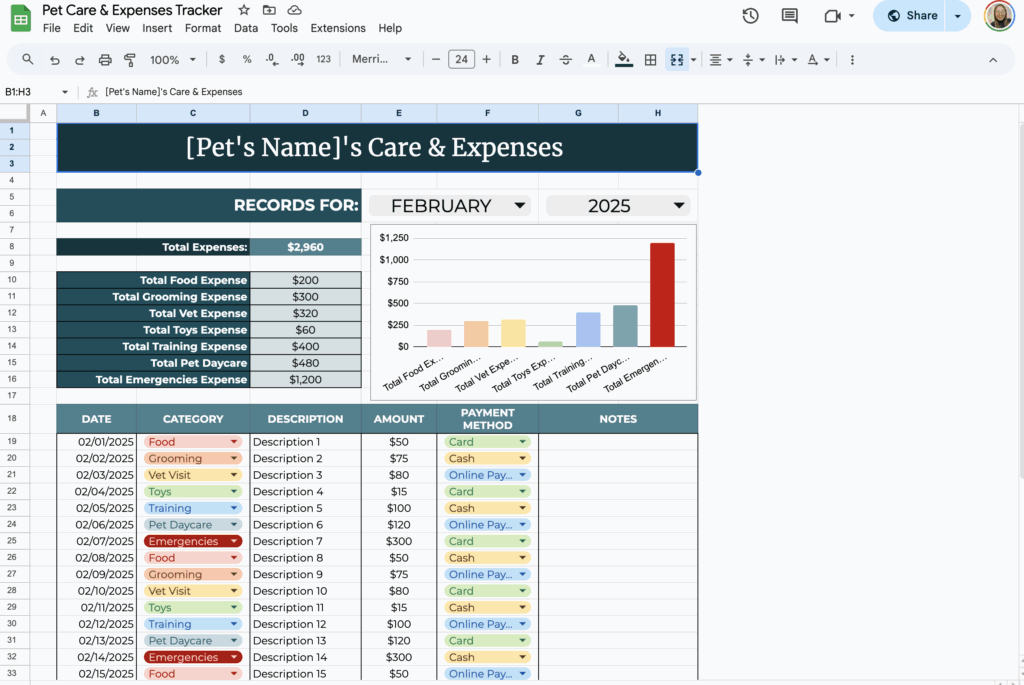This screenshot has height=685, width=1024.
Task: Toggle italic formatting
Action: coord(539,59)
